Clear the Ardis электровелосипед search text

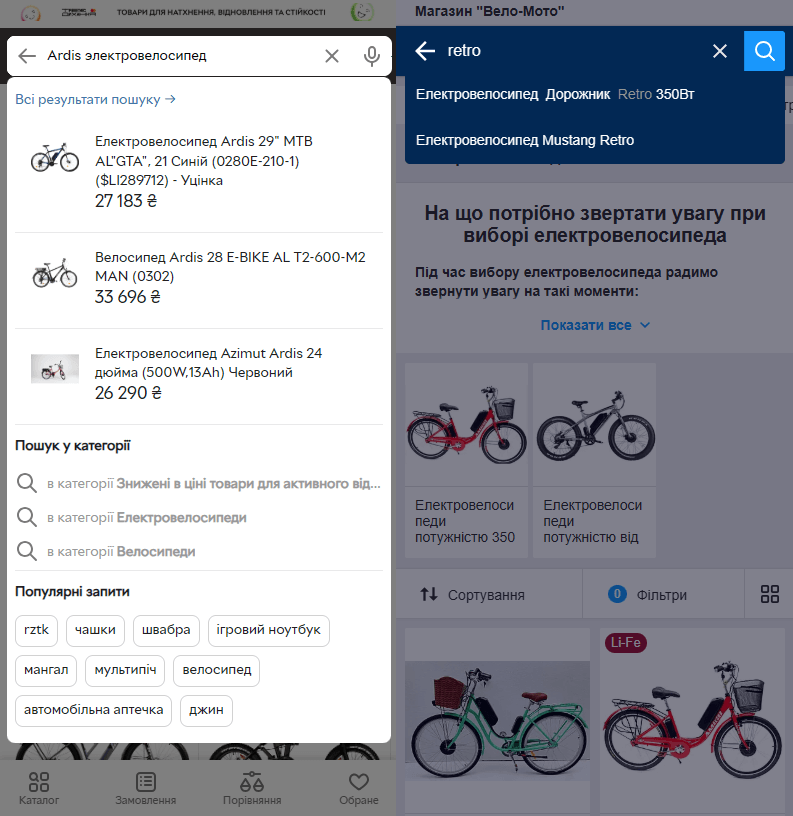click(x=331, y=56)
